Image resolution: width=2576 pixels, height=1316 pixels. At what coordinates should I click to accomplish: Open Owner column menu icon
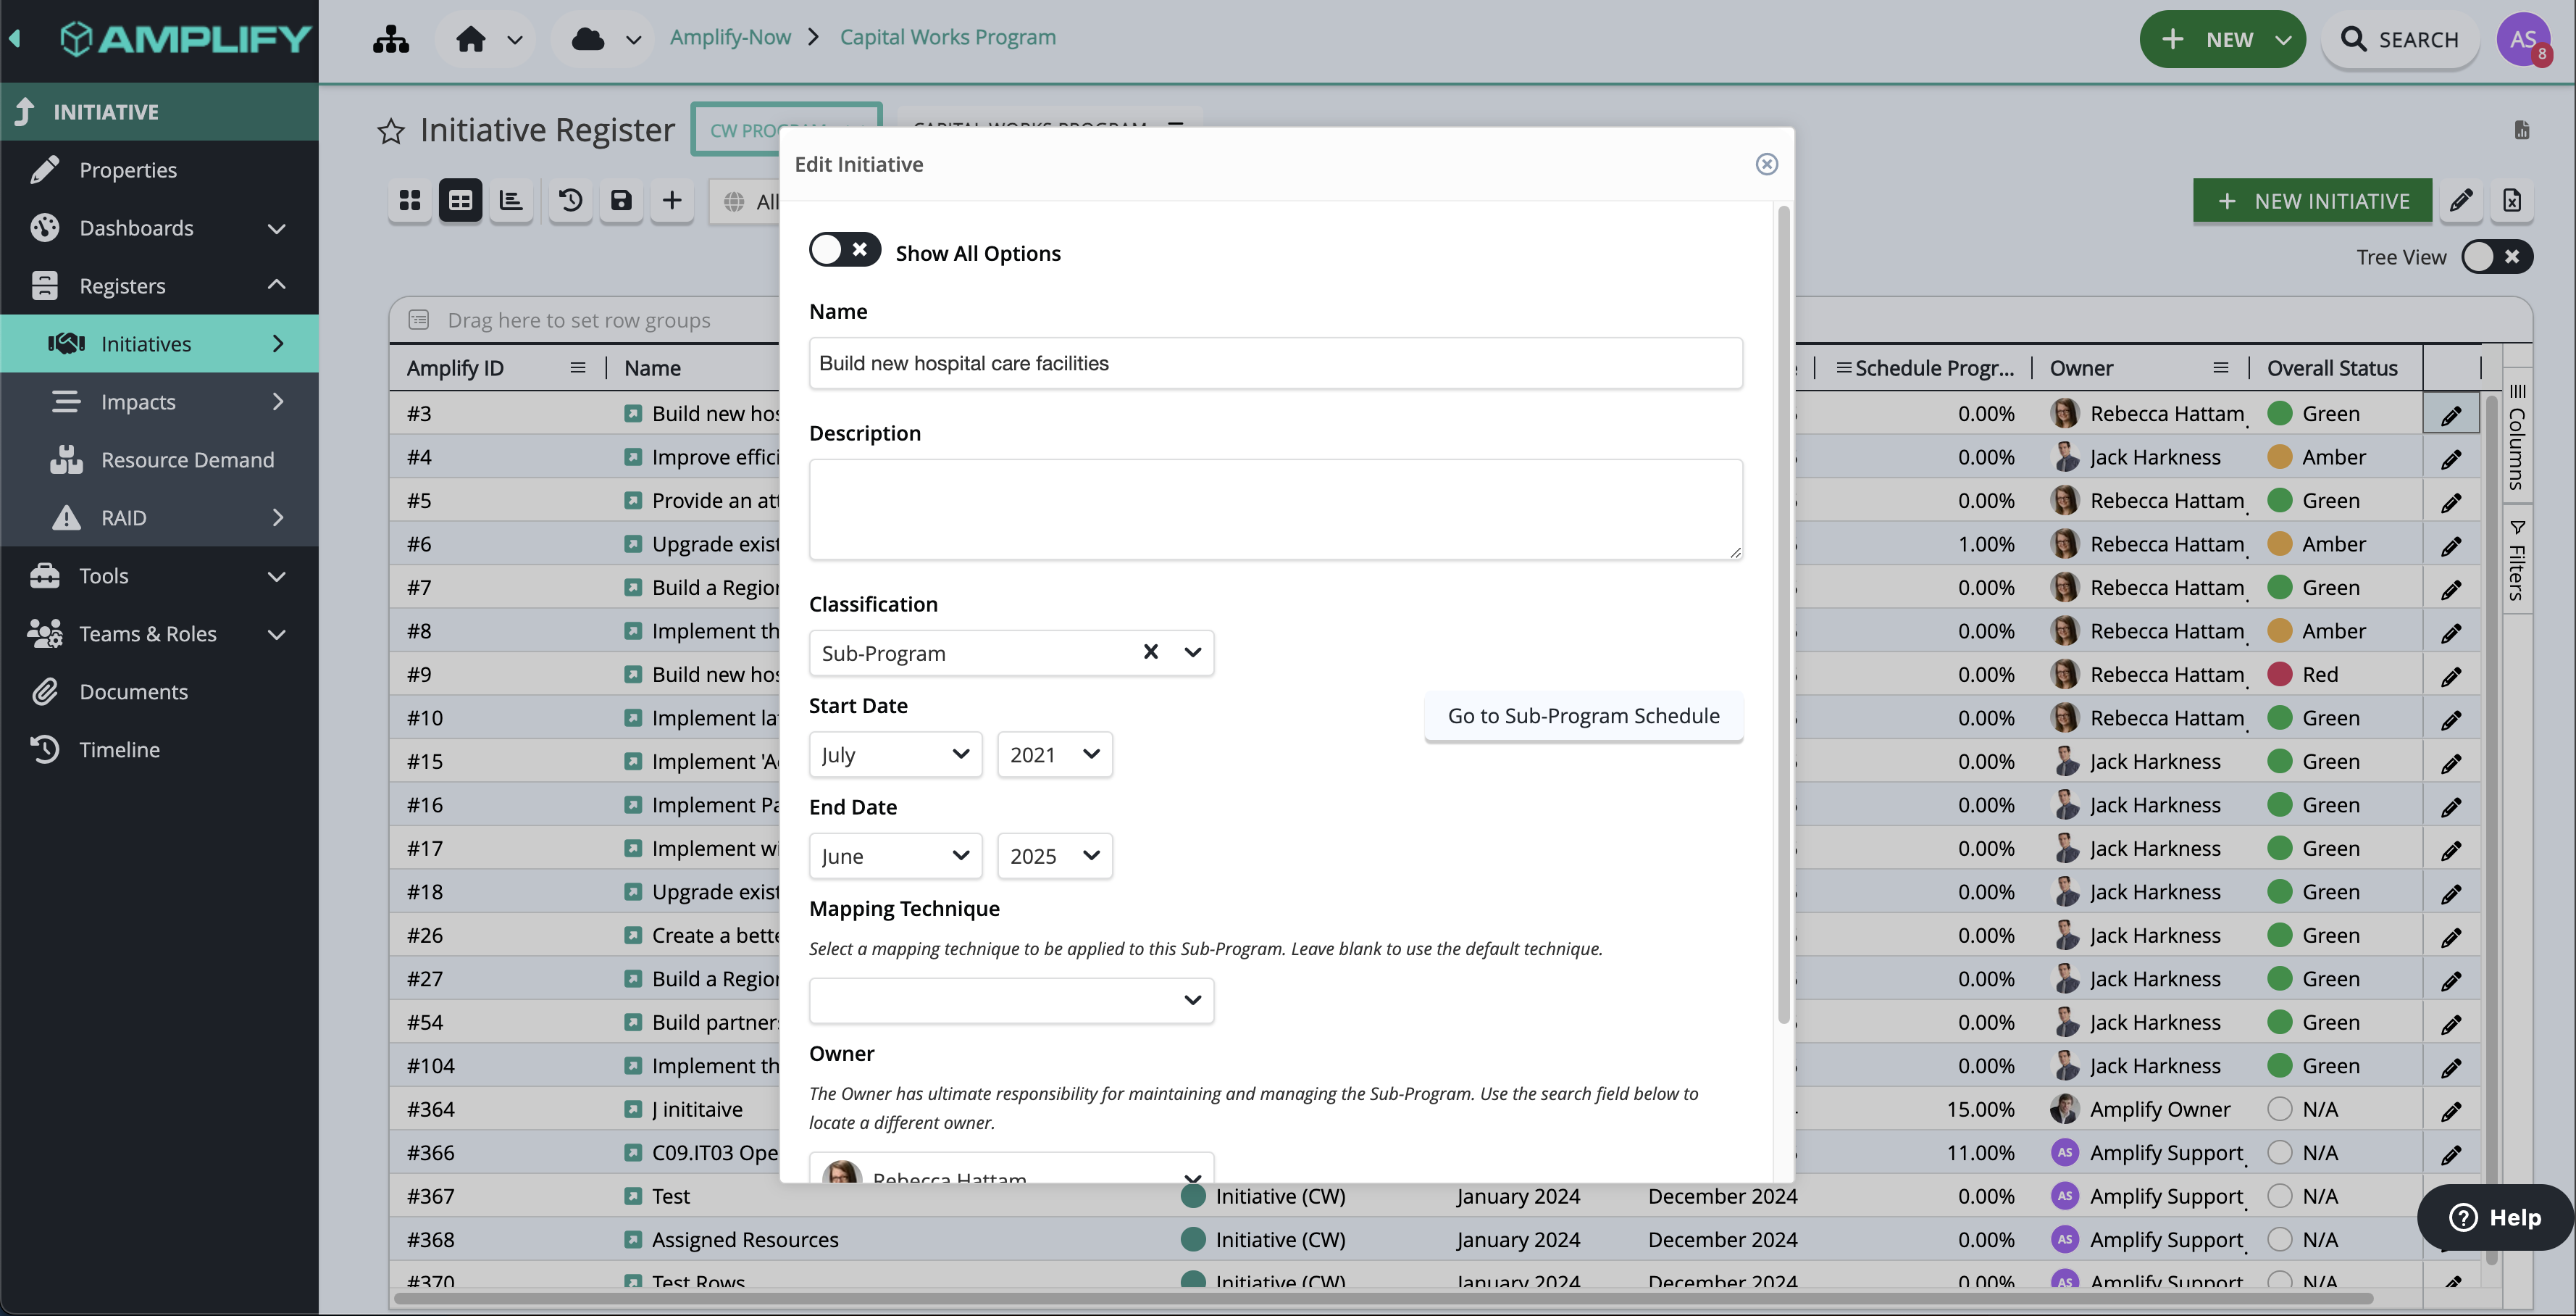[2221, 367]
